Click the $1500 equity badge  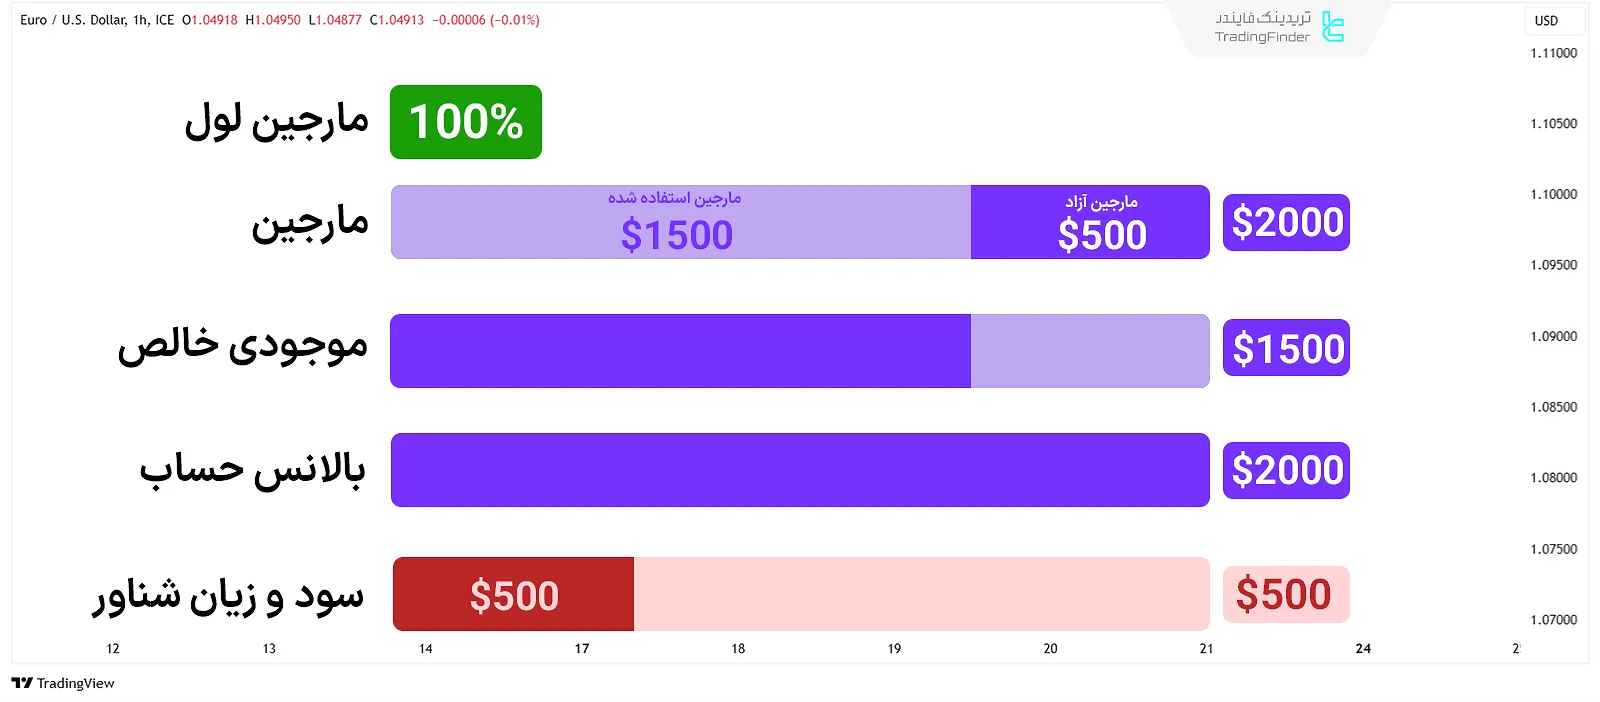(1286, 348)
